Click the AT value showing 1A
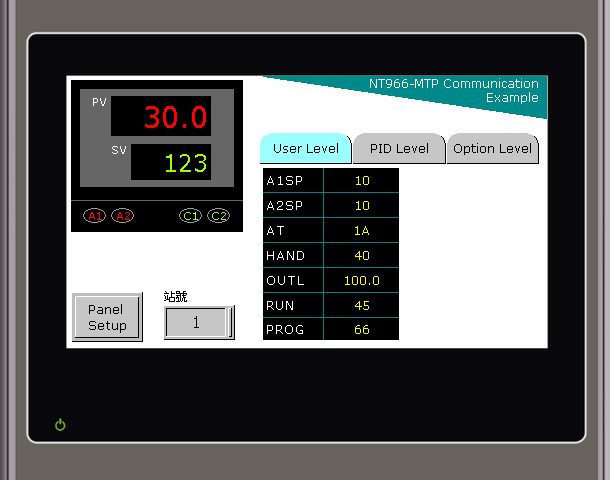Viewport: 610px width, 480px height. click(361, 230)
